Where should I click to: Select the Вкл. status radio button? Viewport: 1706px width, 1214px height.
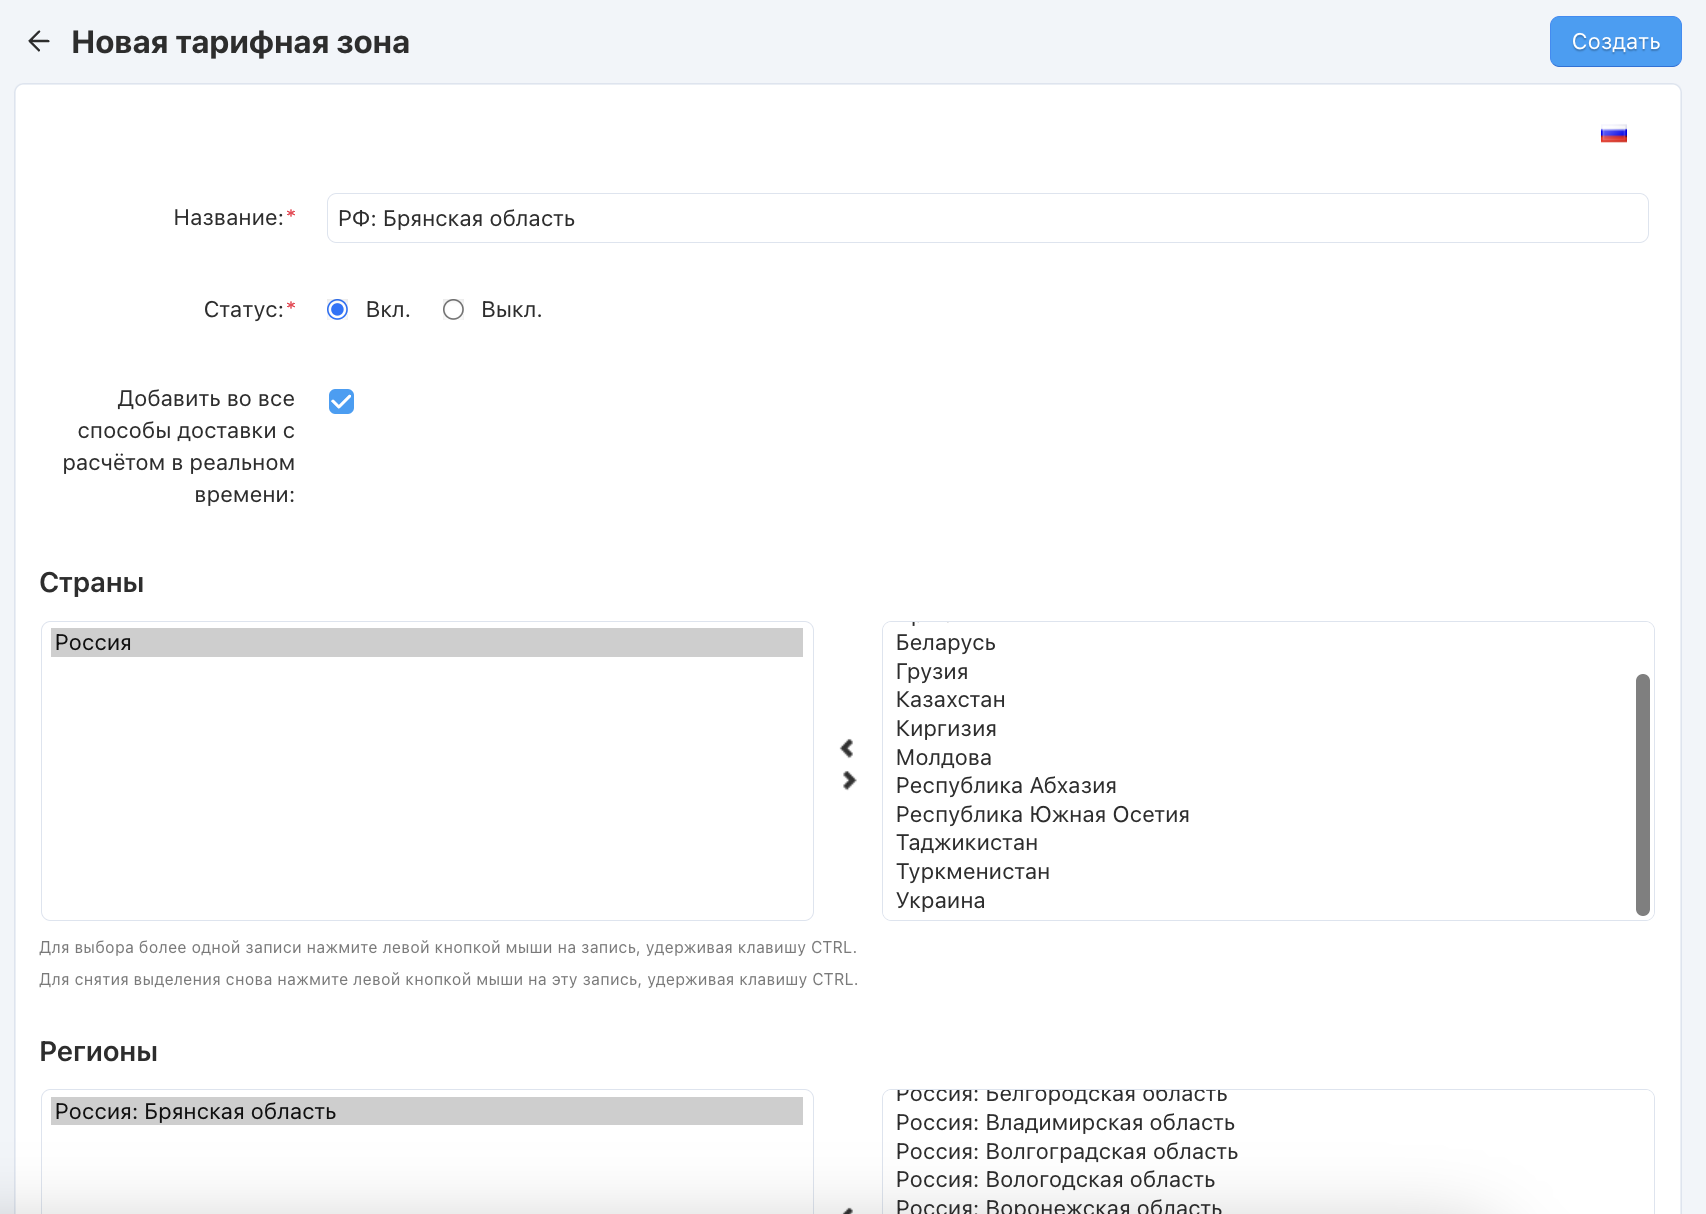click(338, 310)
